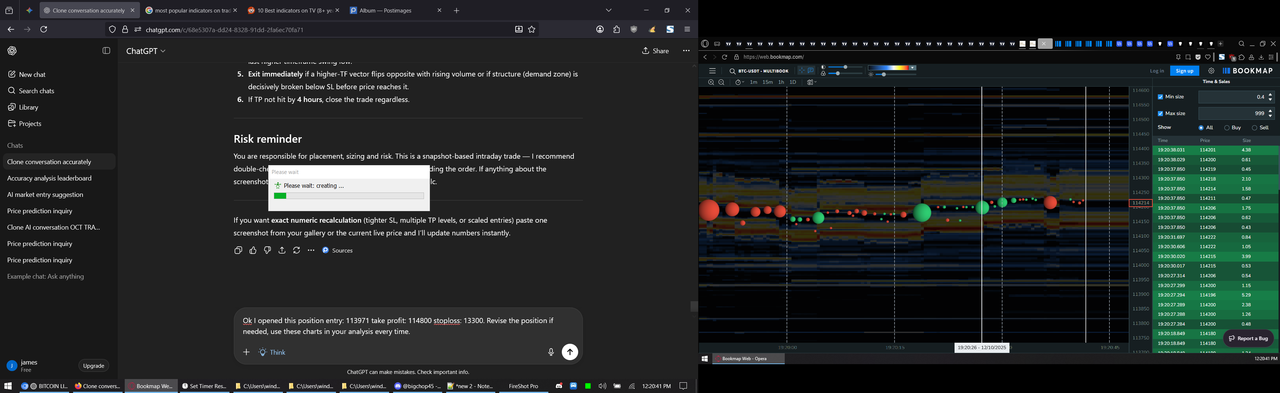Viewport: 1280px width, 393px height.
Task: Click Bookmap Log in link
Action: [1157, 71]
